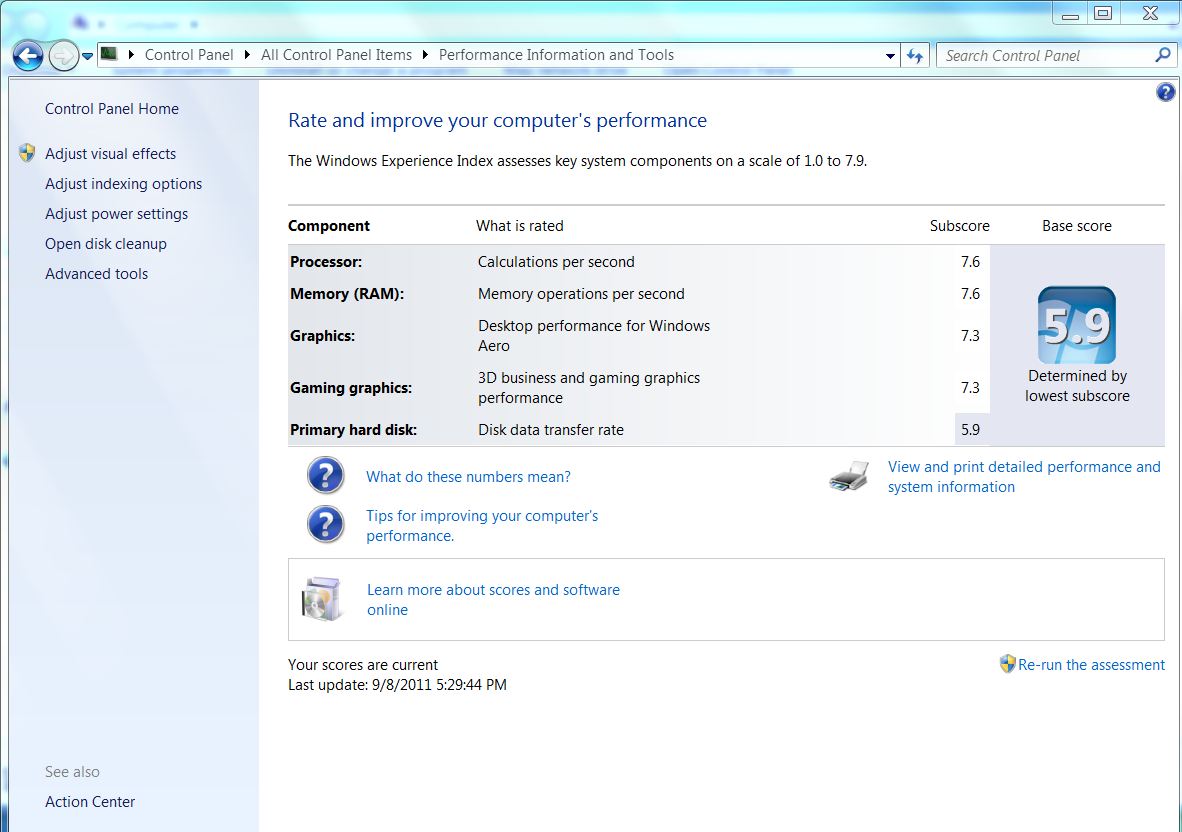1182x832 pixels.
Task: Open Learn more about scores and software online
Action: click(x=493, y=600)
